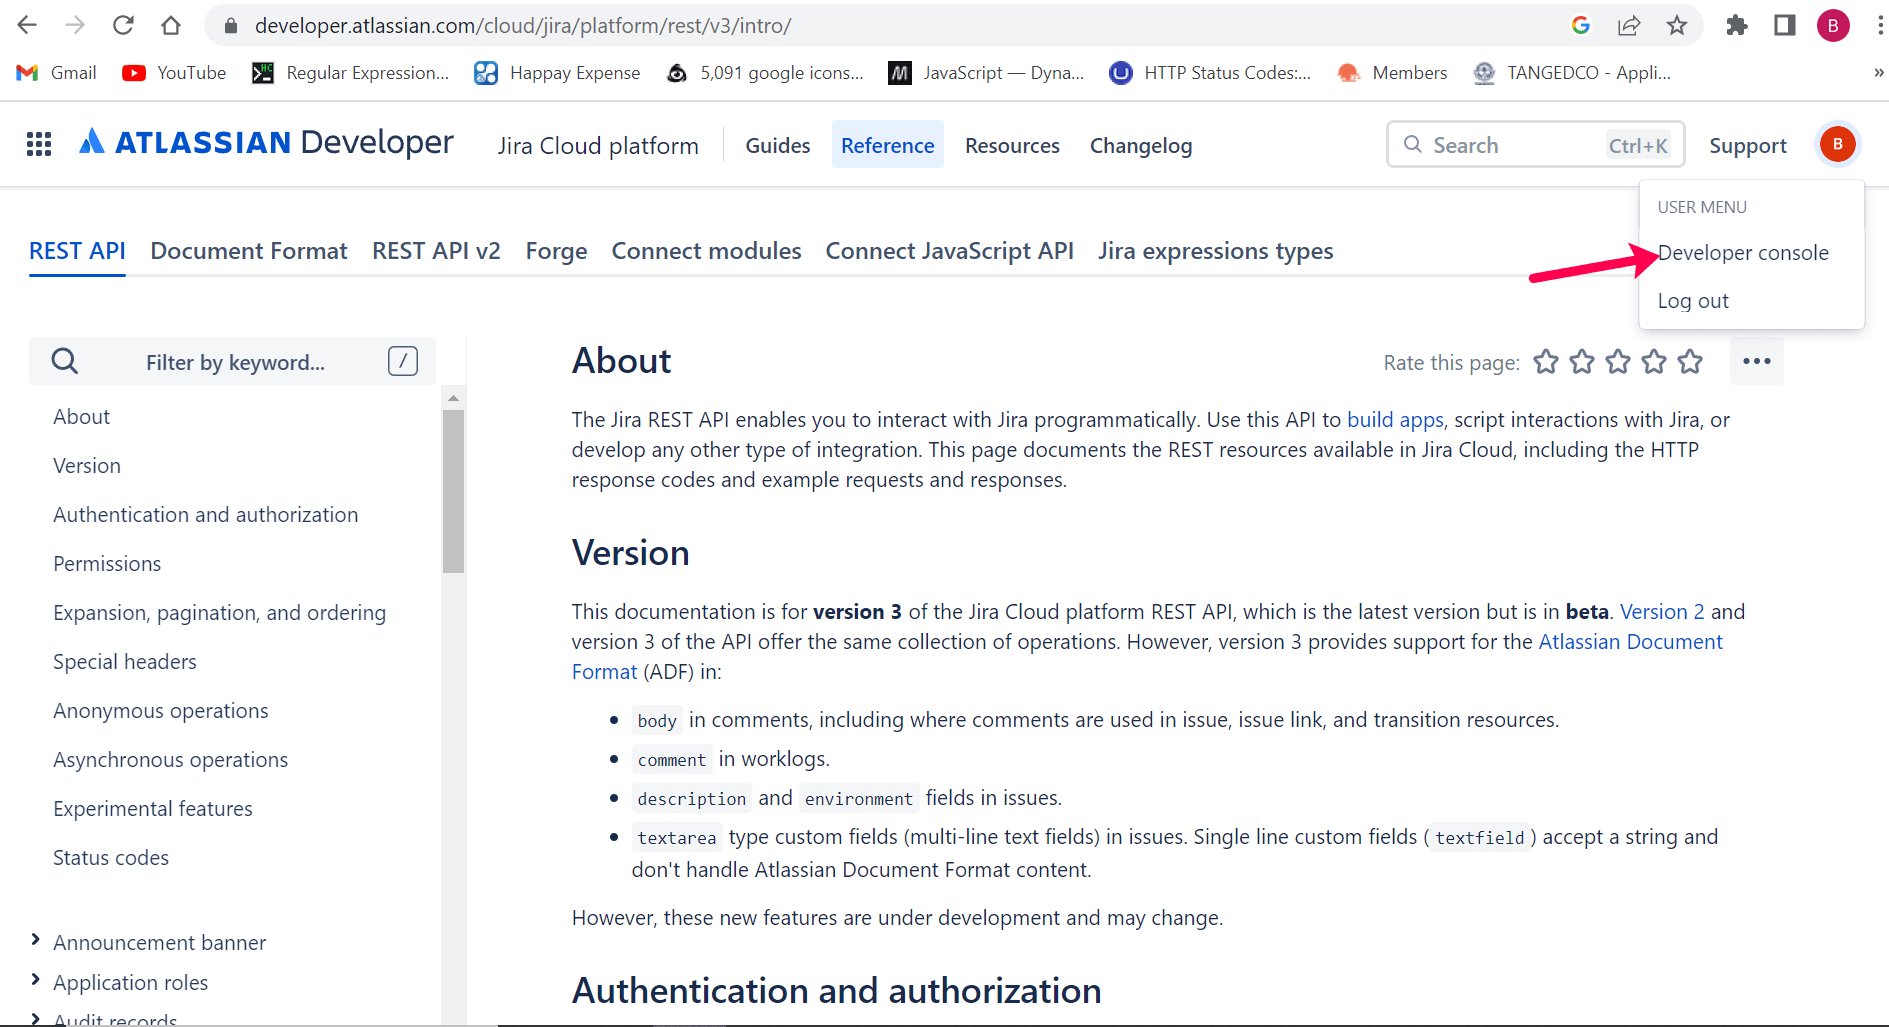Follow the build apps link

(x=1395, y=420)
